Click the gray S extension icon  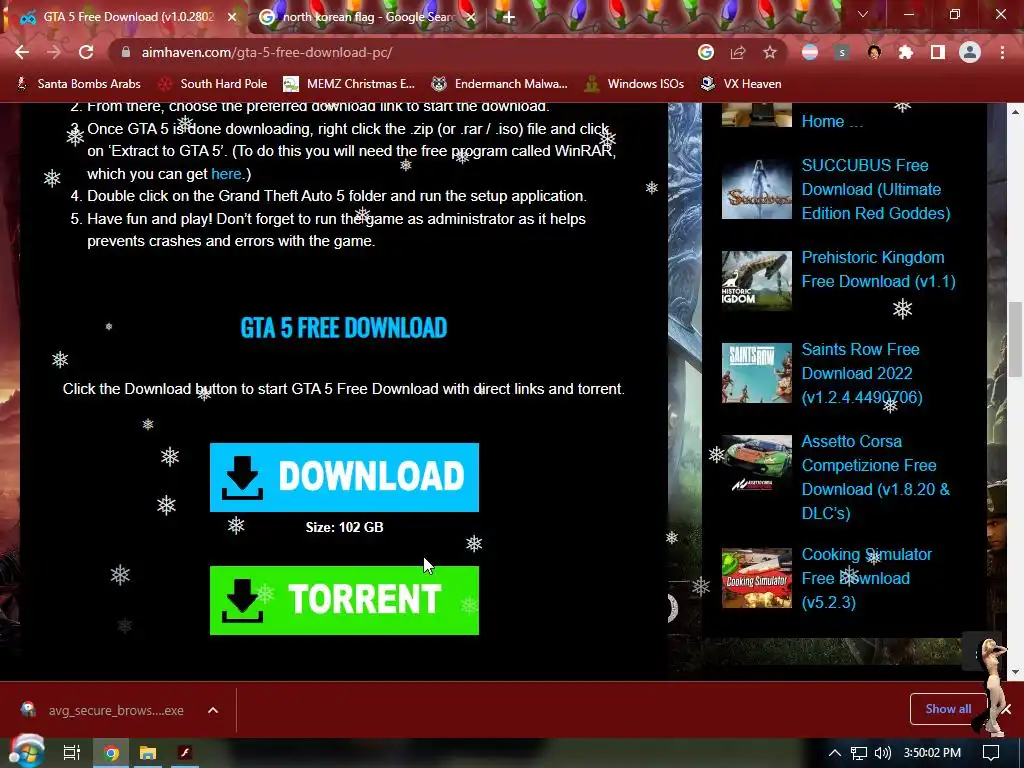[842, 52]
